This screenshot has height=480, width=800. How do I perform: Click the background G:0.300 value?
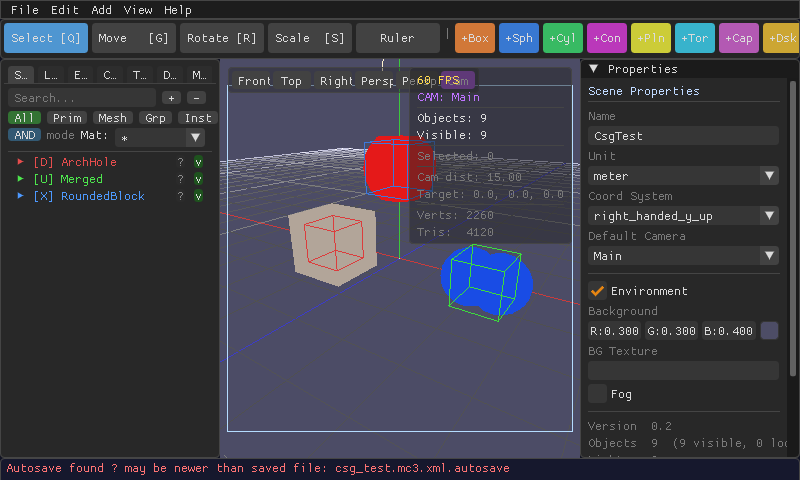click(x=671, y=331)
